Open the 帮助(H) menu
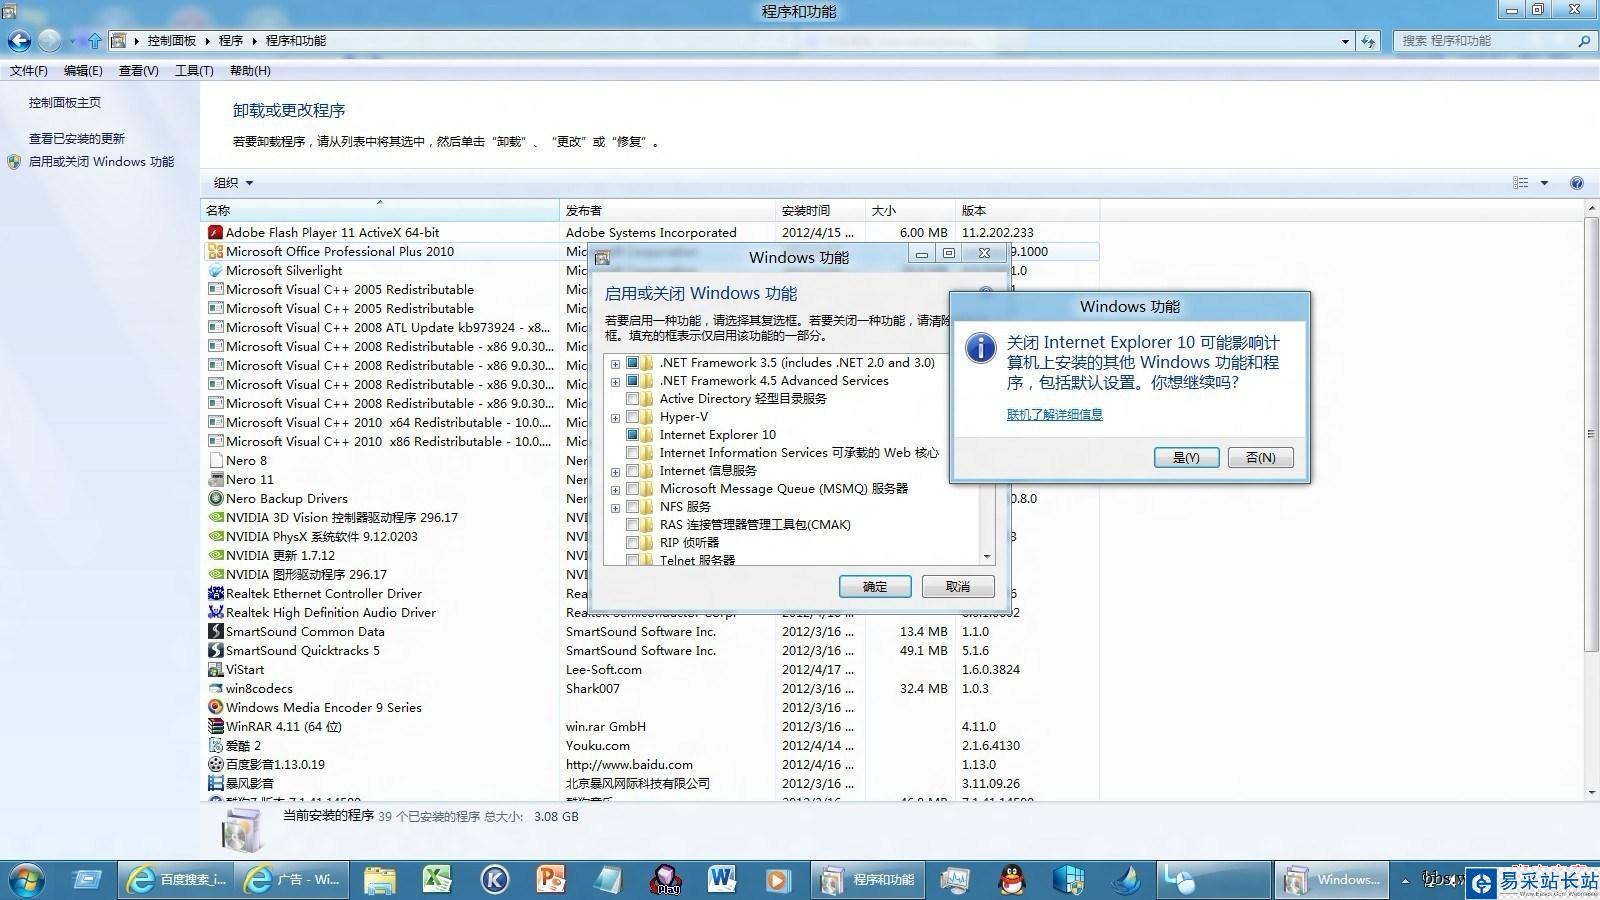Screen dimensions: 1600x900 tap(250, 71)
